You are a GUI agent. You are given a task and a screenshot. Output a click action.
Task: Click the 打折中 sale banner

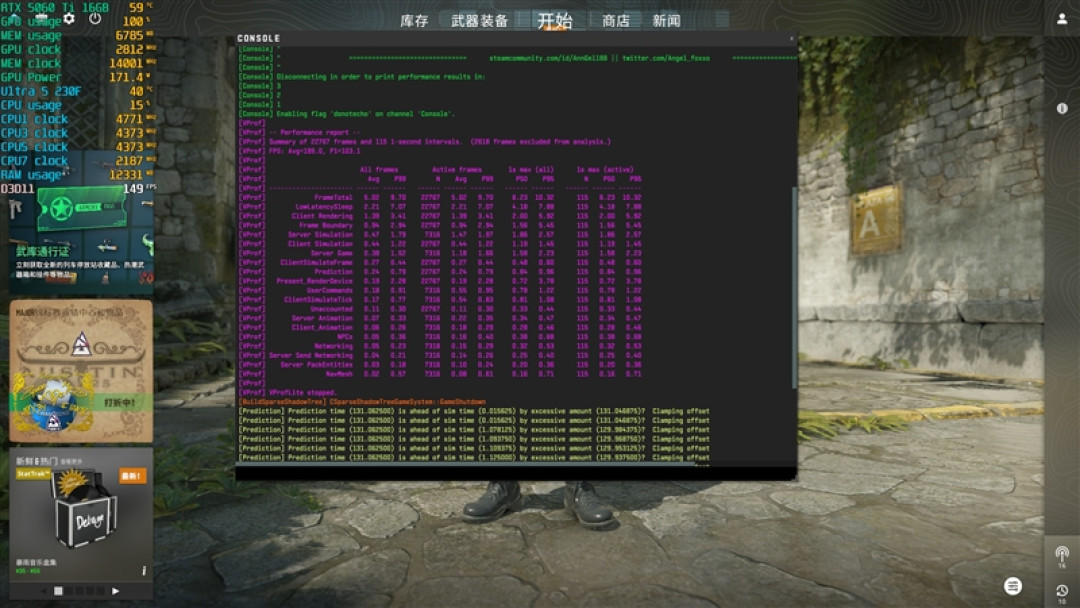(118, 402)
